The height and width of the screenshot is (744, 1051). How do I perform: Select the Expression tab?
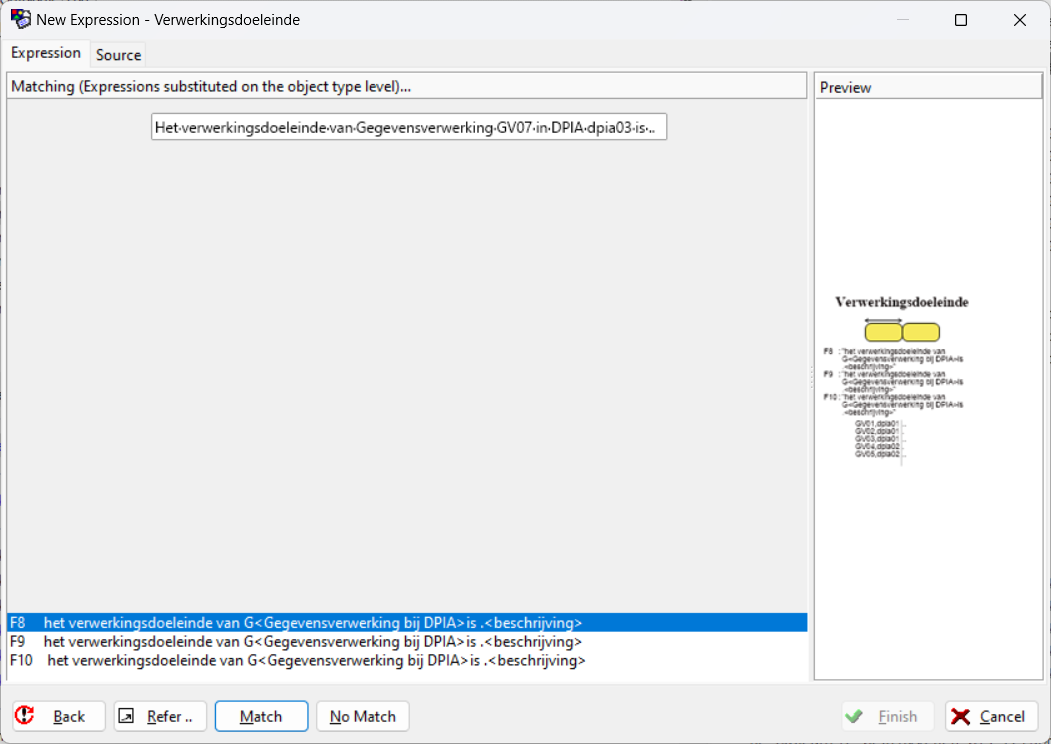point(46,53)
